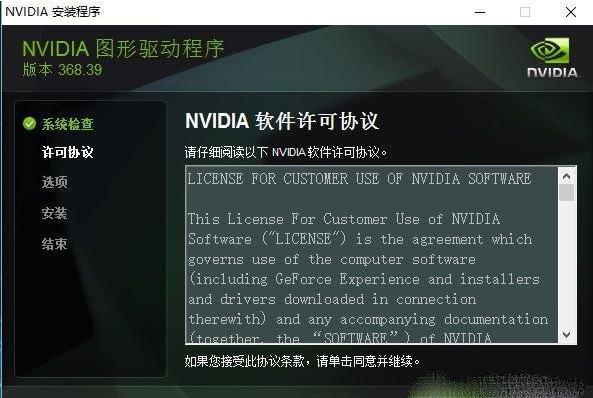Click the 'NVIDIA 软件许可协议' heading
The width and height of the screenshot is (593, 398).
tap(282, 121)
